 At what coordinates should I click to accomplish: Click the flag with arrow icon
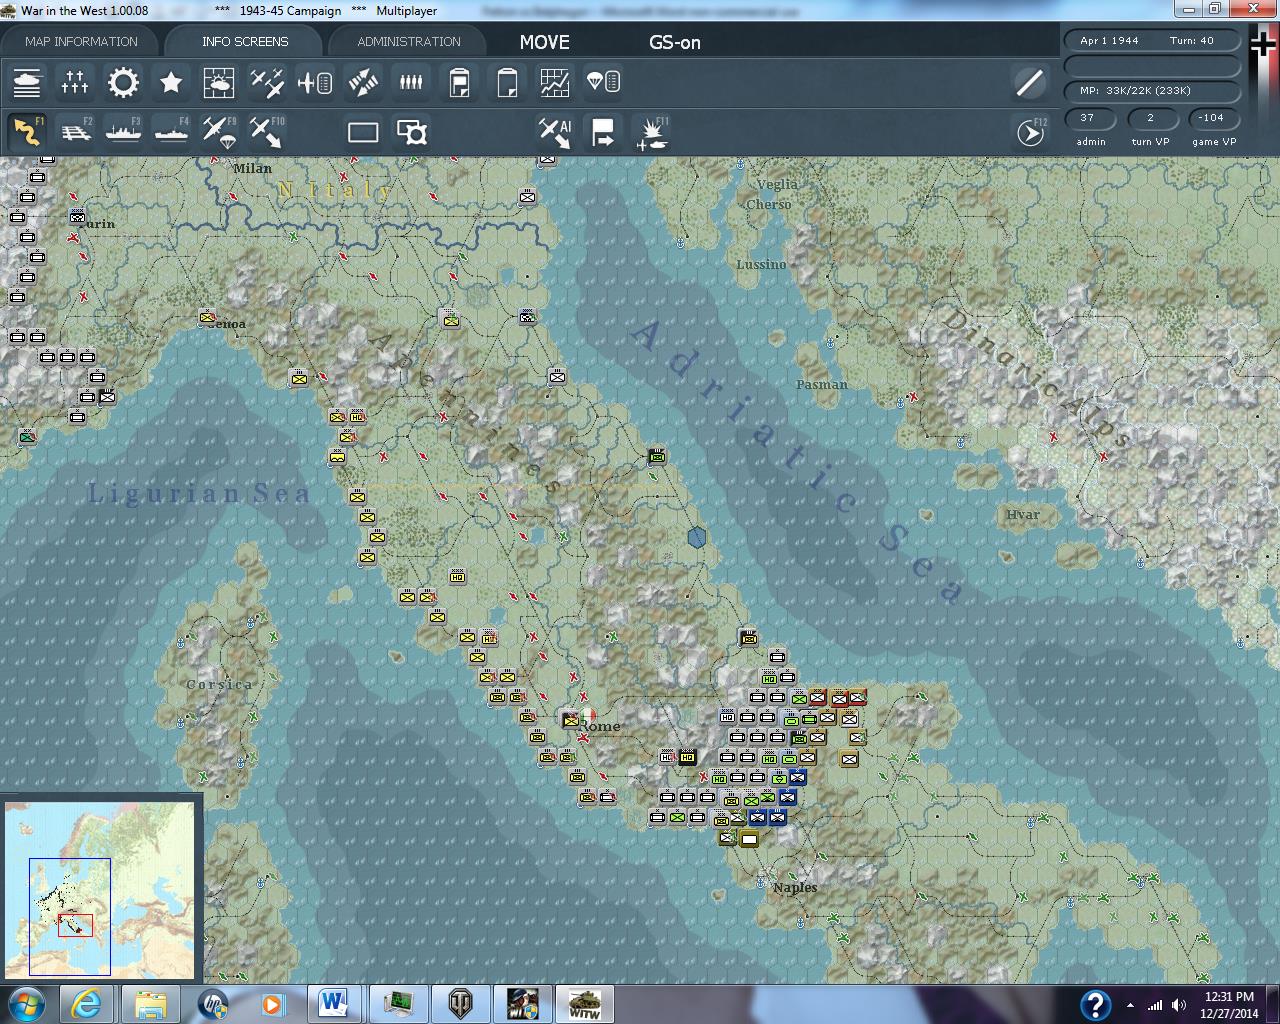click(603, 132)
